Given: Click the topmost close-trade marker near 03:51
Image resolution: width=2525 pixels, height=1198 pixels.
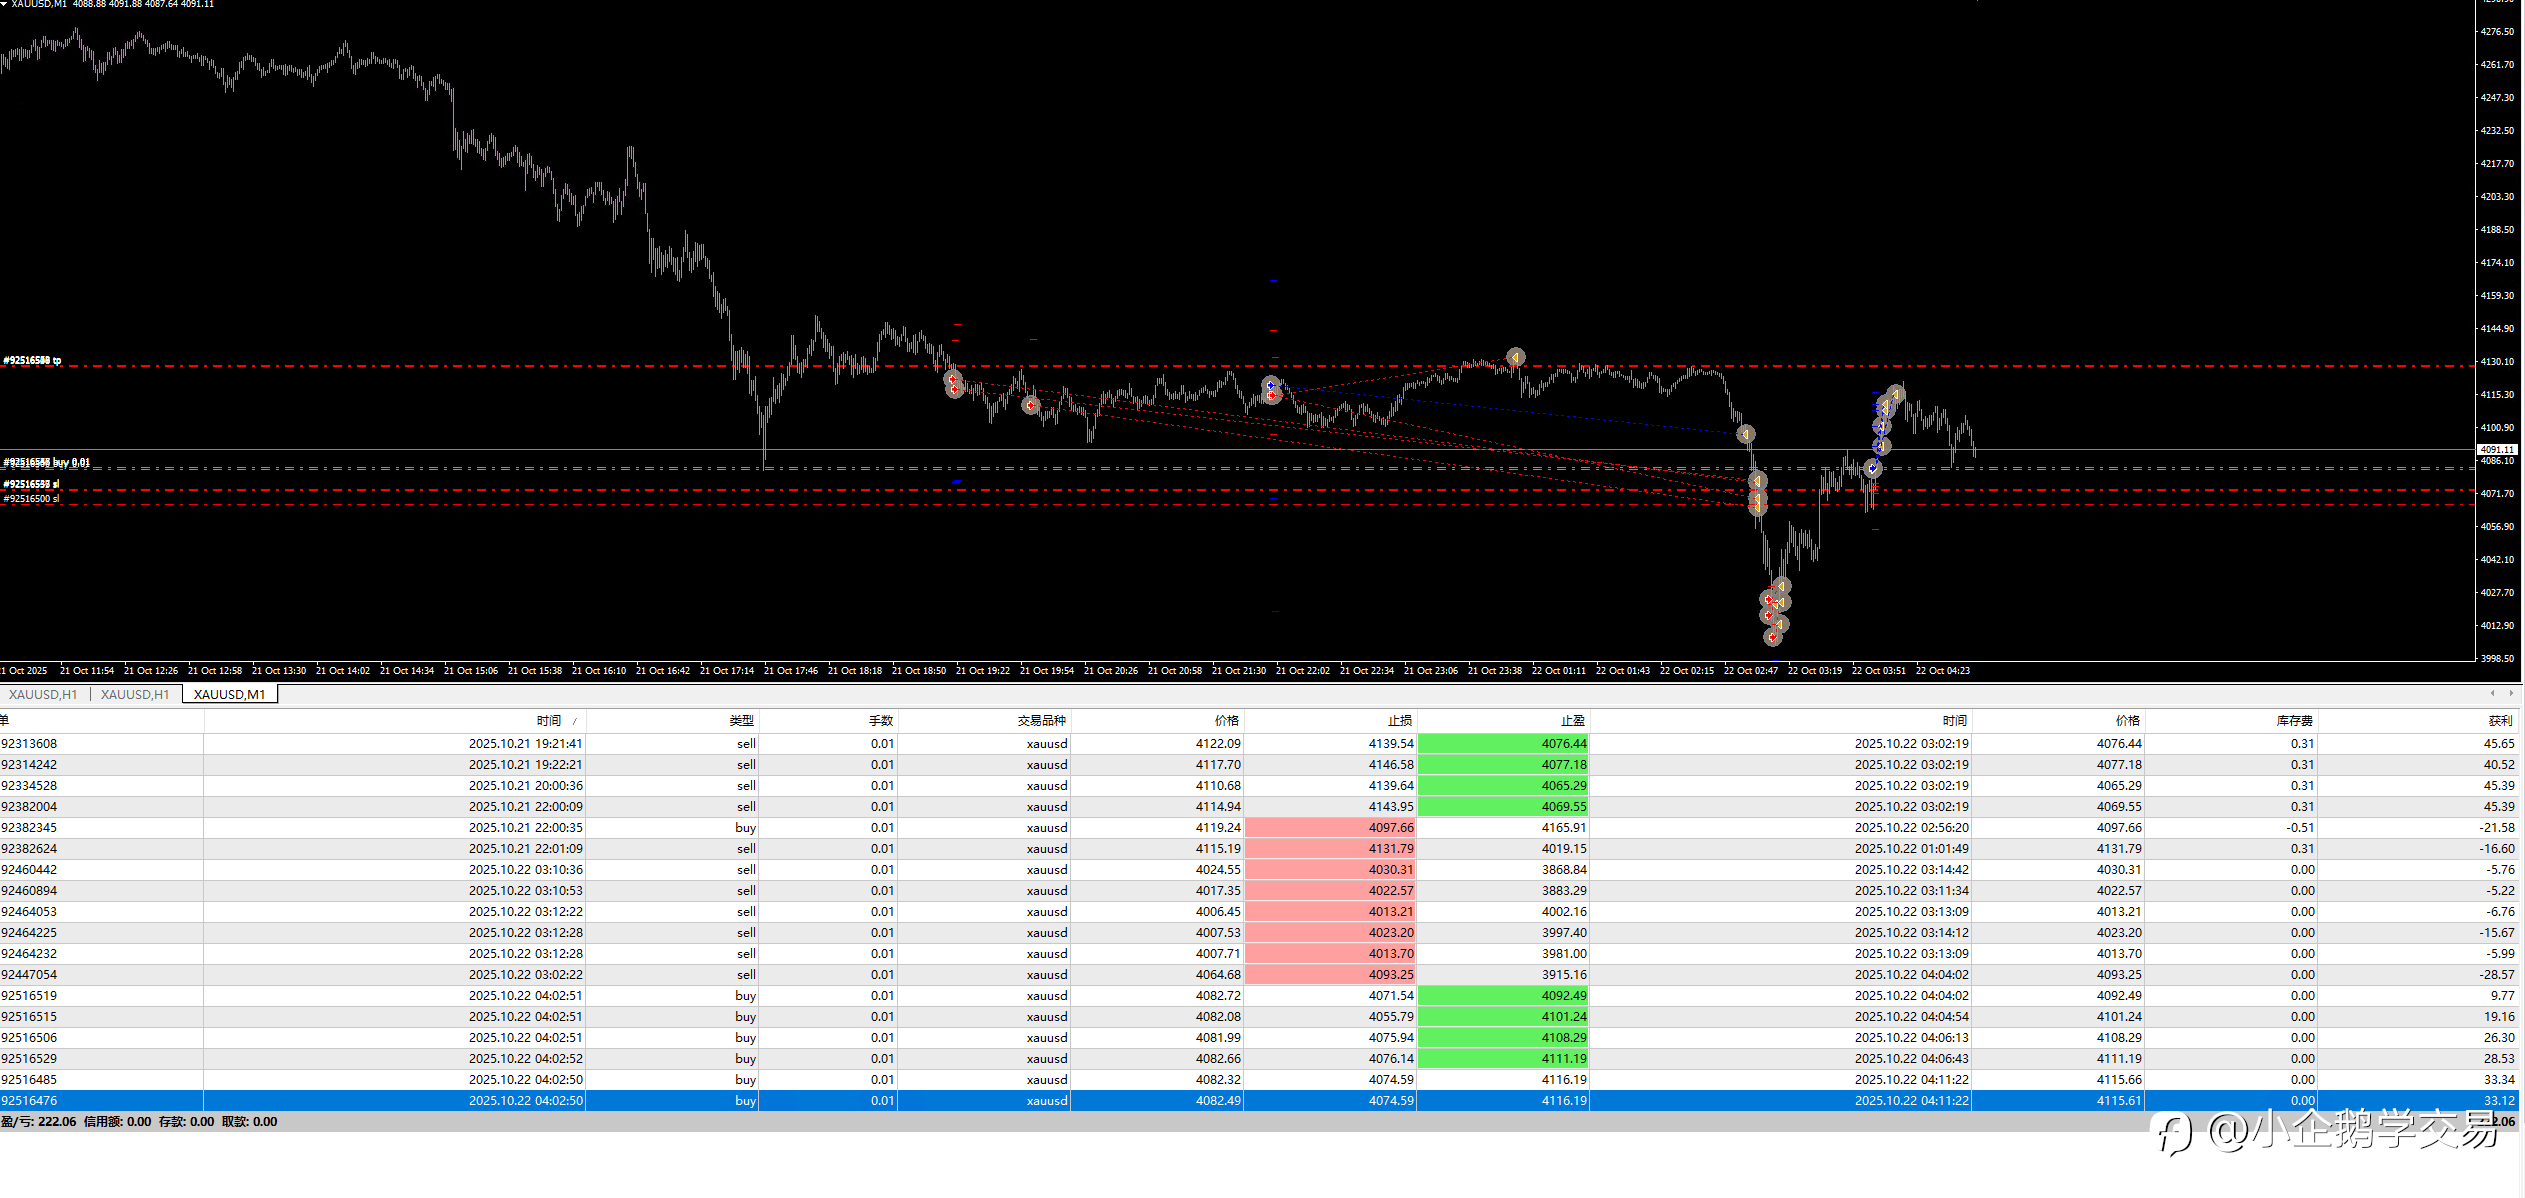Looking at the screenshot, I should 1895,394.
